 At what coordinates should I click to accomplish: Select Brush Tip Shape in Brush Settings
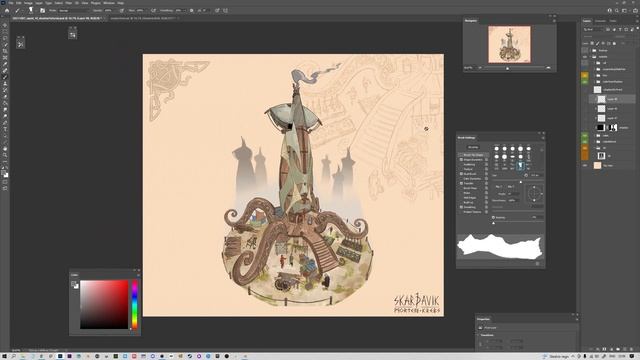(473, 155)
